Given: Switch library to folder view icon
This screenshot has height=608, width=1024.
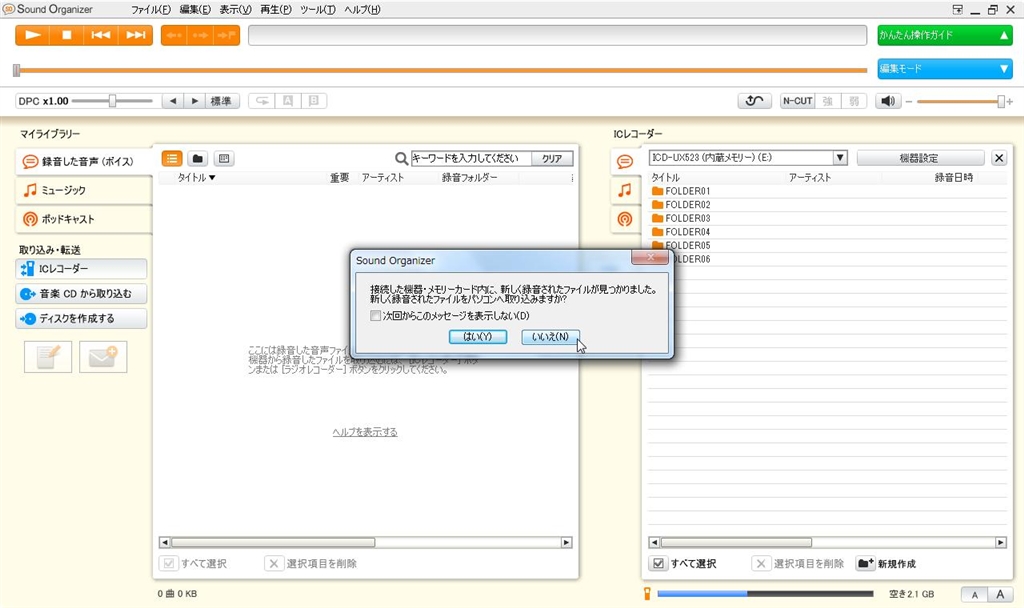Looking at the screenshot, I should 198,158.
